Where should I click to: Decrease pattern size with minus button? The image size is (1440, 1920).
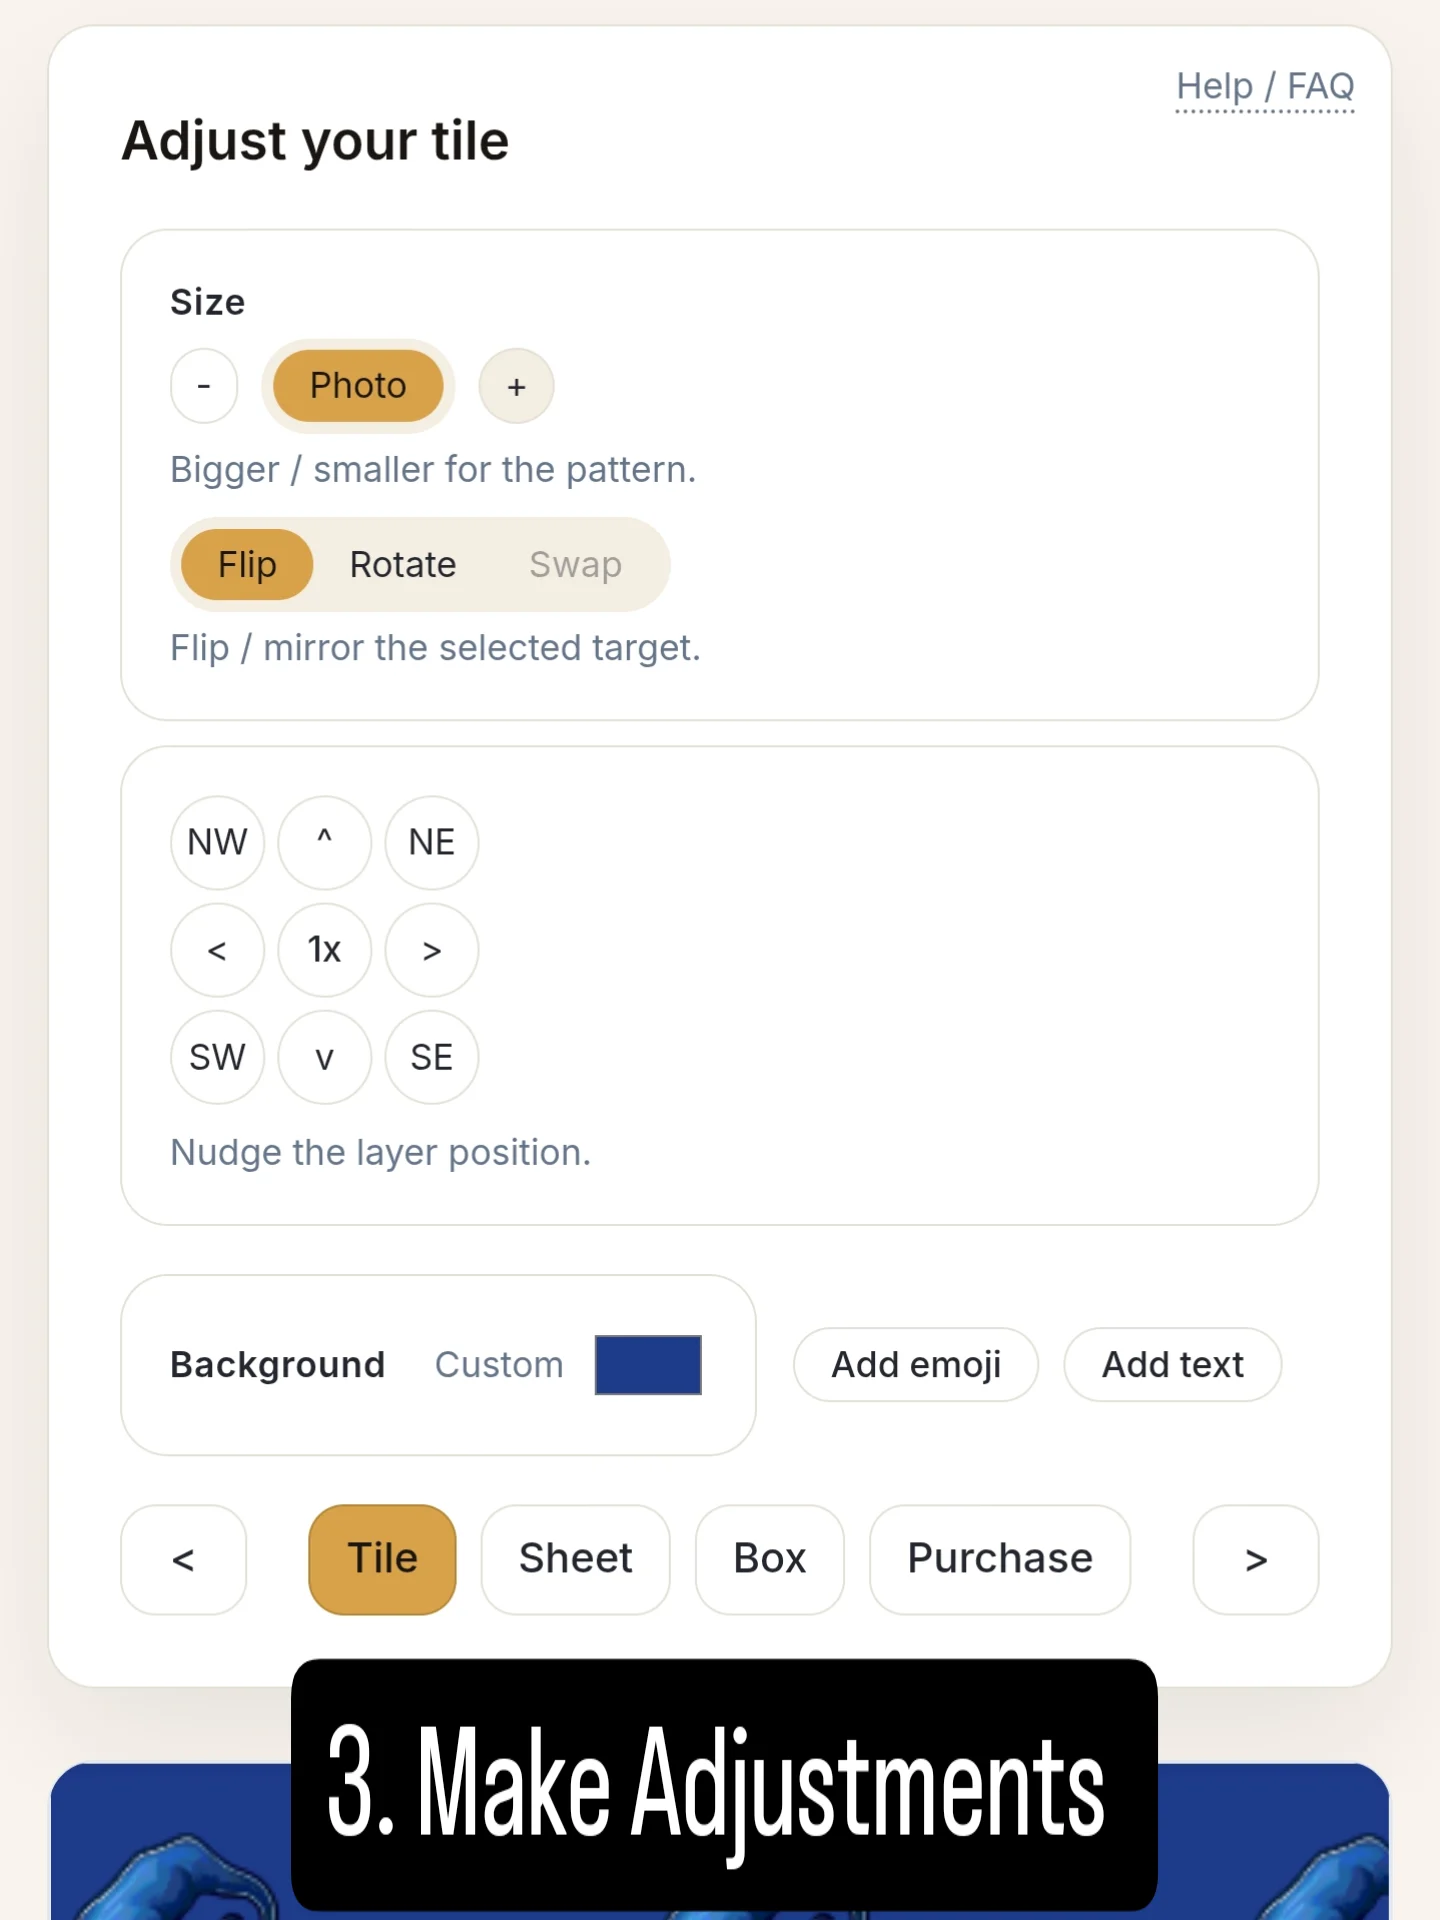tap(203, 386)
